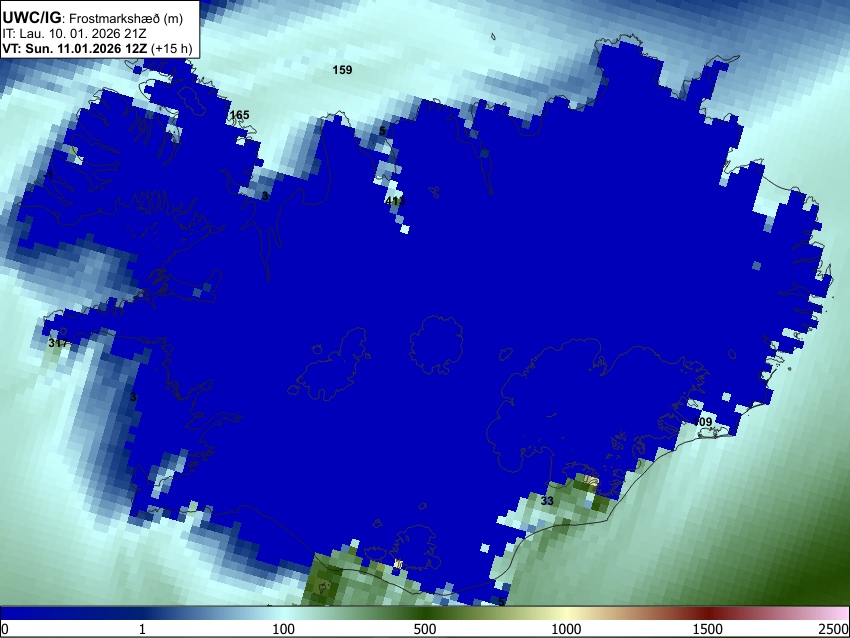
Task: Select the Frostmarkshæð (m) label
Action: coord(126,19)
